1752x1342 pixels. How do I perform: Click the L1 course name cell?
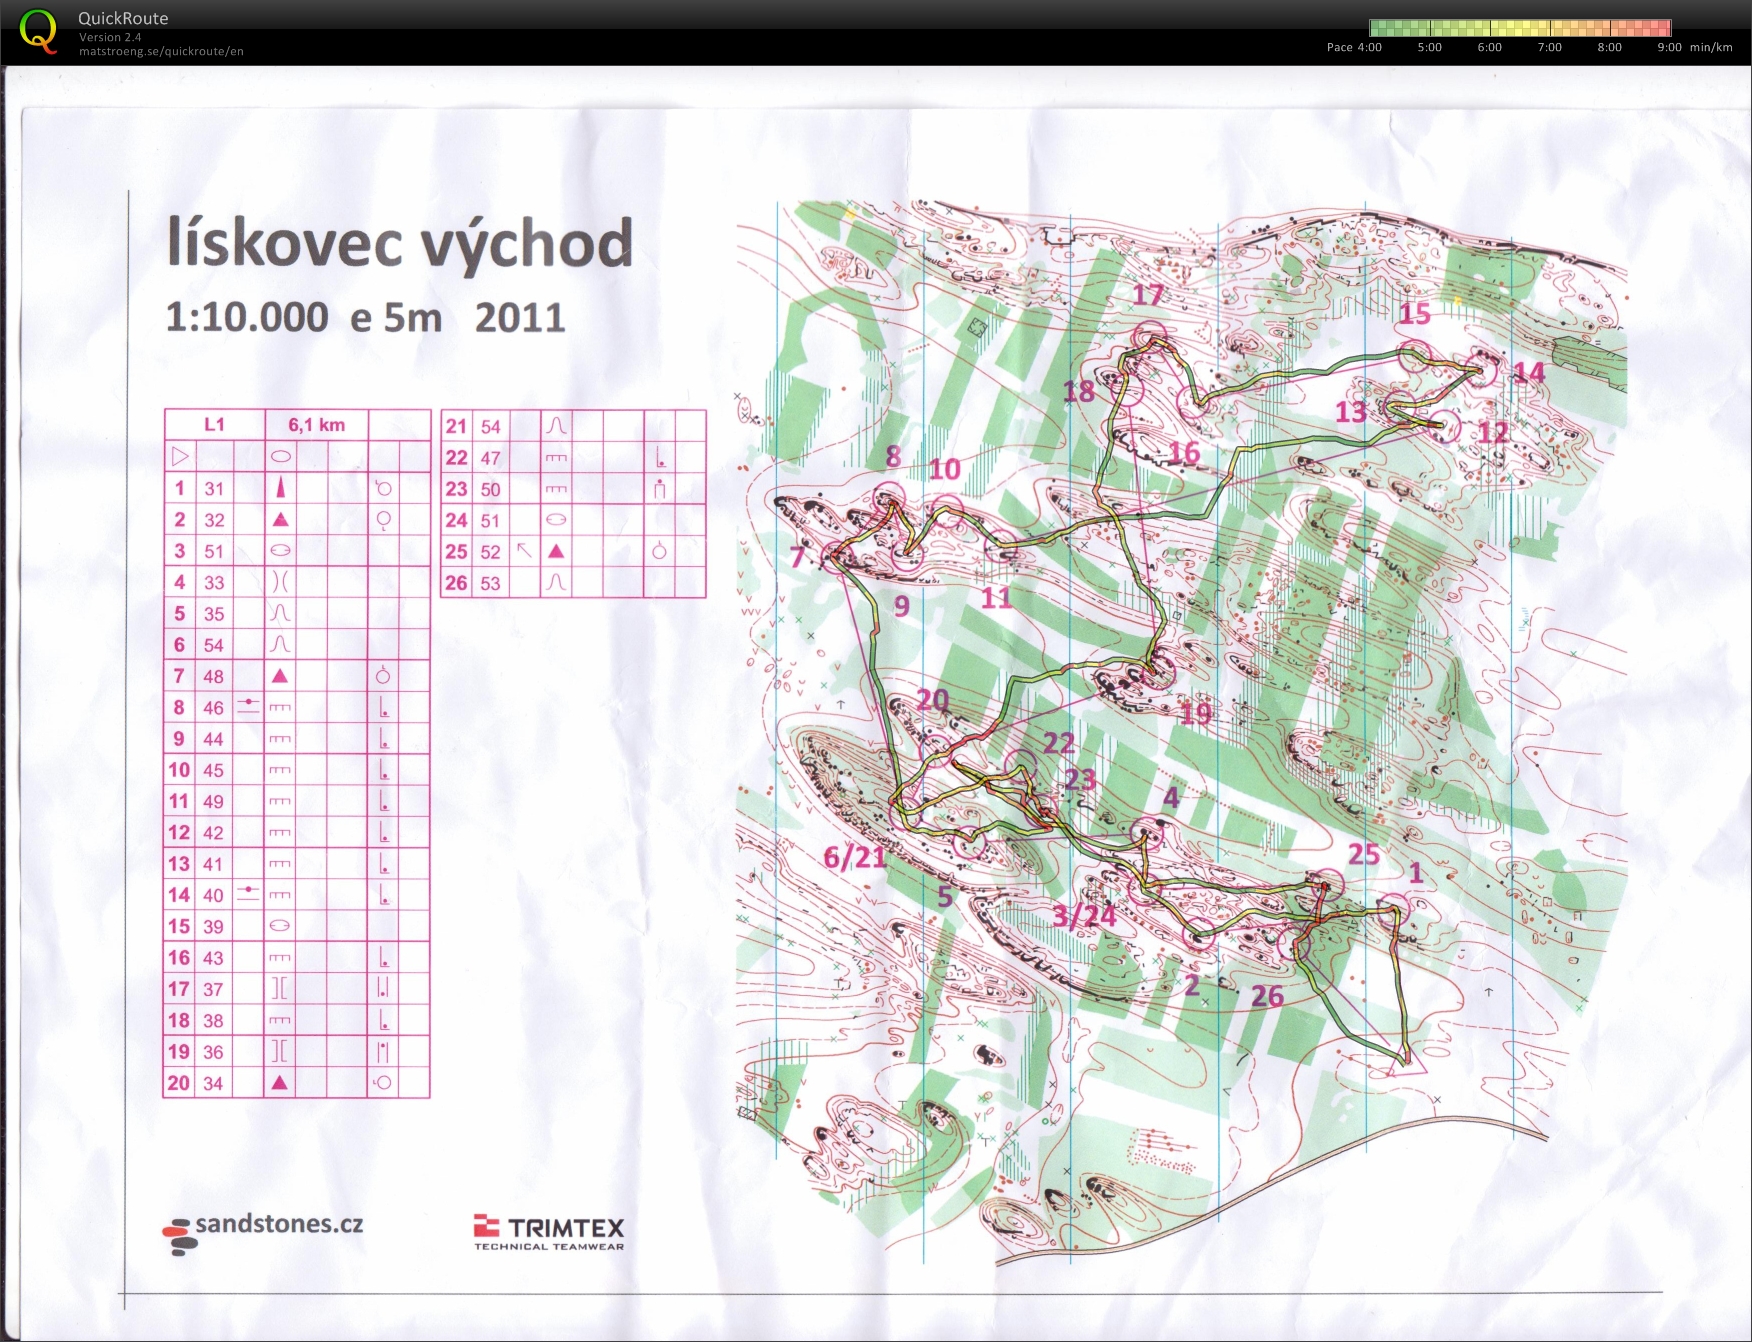pyautogui.click(x=215, y=424)
